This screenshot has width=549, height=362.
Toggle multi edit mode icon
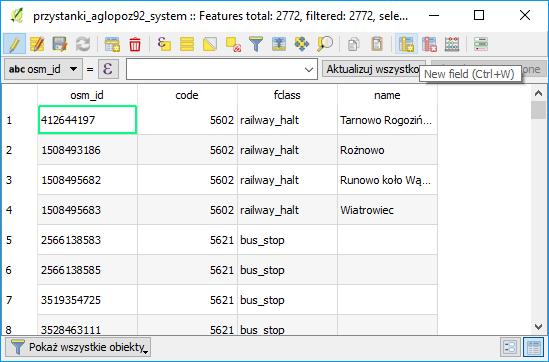(x=37, y=44)
